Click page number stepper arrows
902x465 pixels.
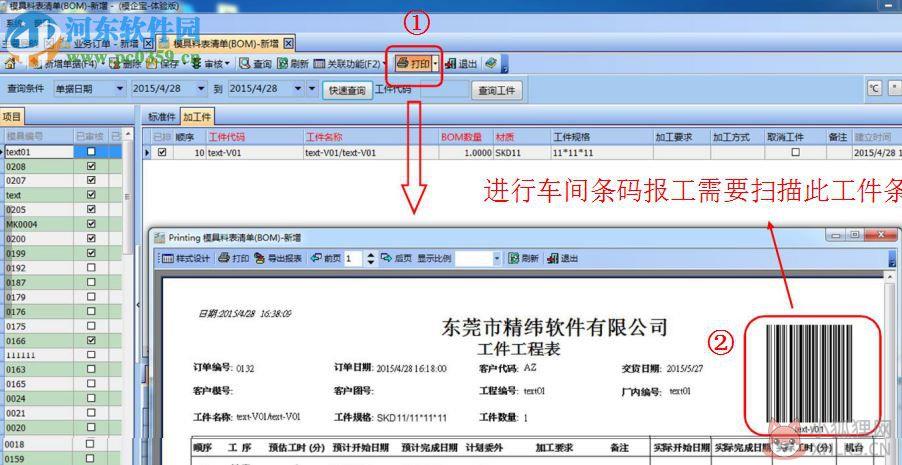pyautogui.click(x=371, y=259)
